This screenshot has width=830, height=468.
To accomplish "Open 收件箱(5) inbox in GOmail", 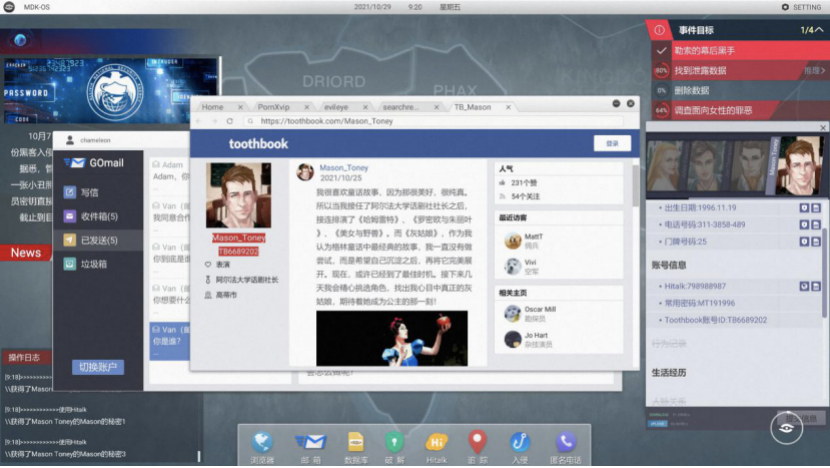I will tap(98, 216).
